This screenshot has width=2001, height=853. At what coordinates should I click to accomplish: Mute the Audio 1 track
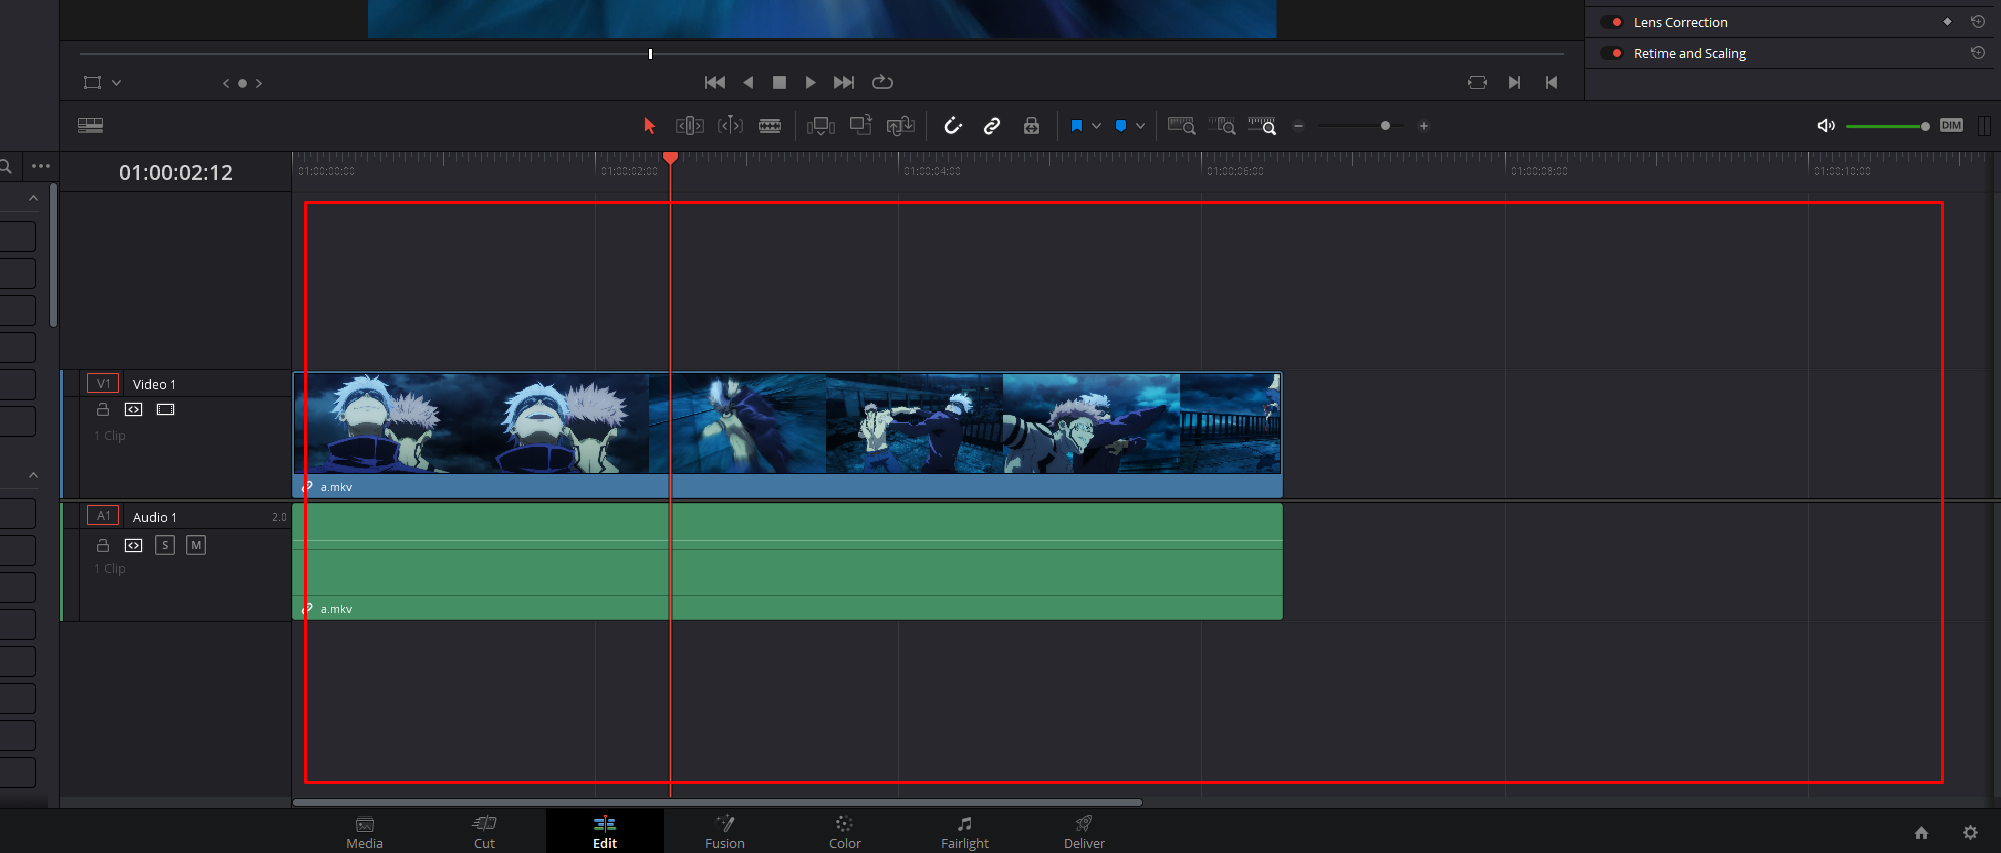tap(196, 545)
